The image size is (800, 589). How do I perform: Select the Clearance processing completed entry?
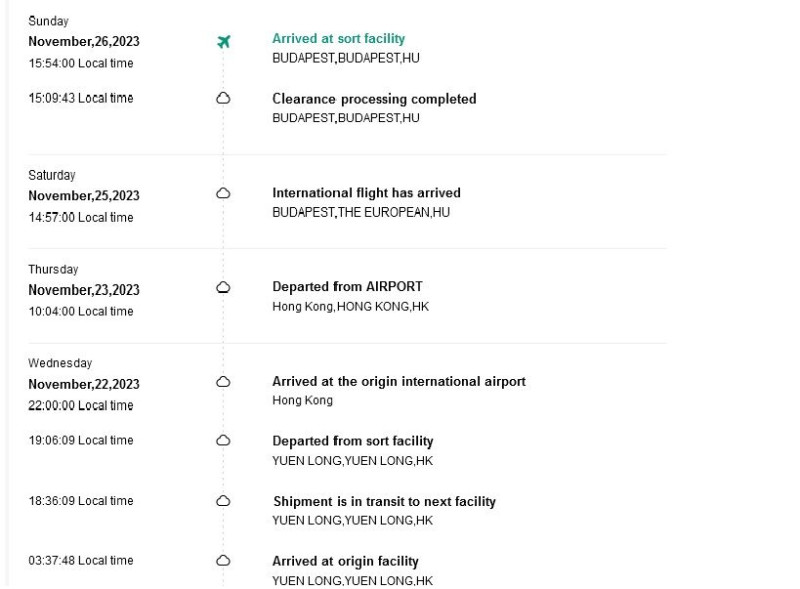[x=374, y=99]
